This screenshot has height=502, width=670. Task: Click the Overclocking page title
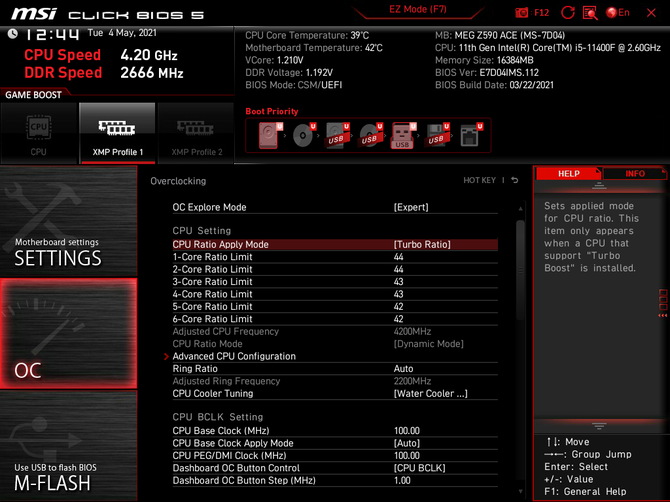pyautogui.click(x=178, y=181)
